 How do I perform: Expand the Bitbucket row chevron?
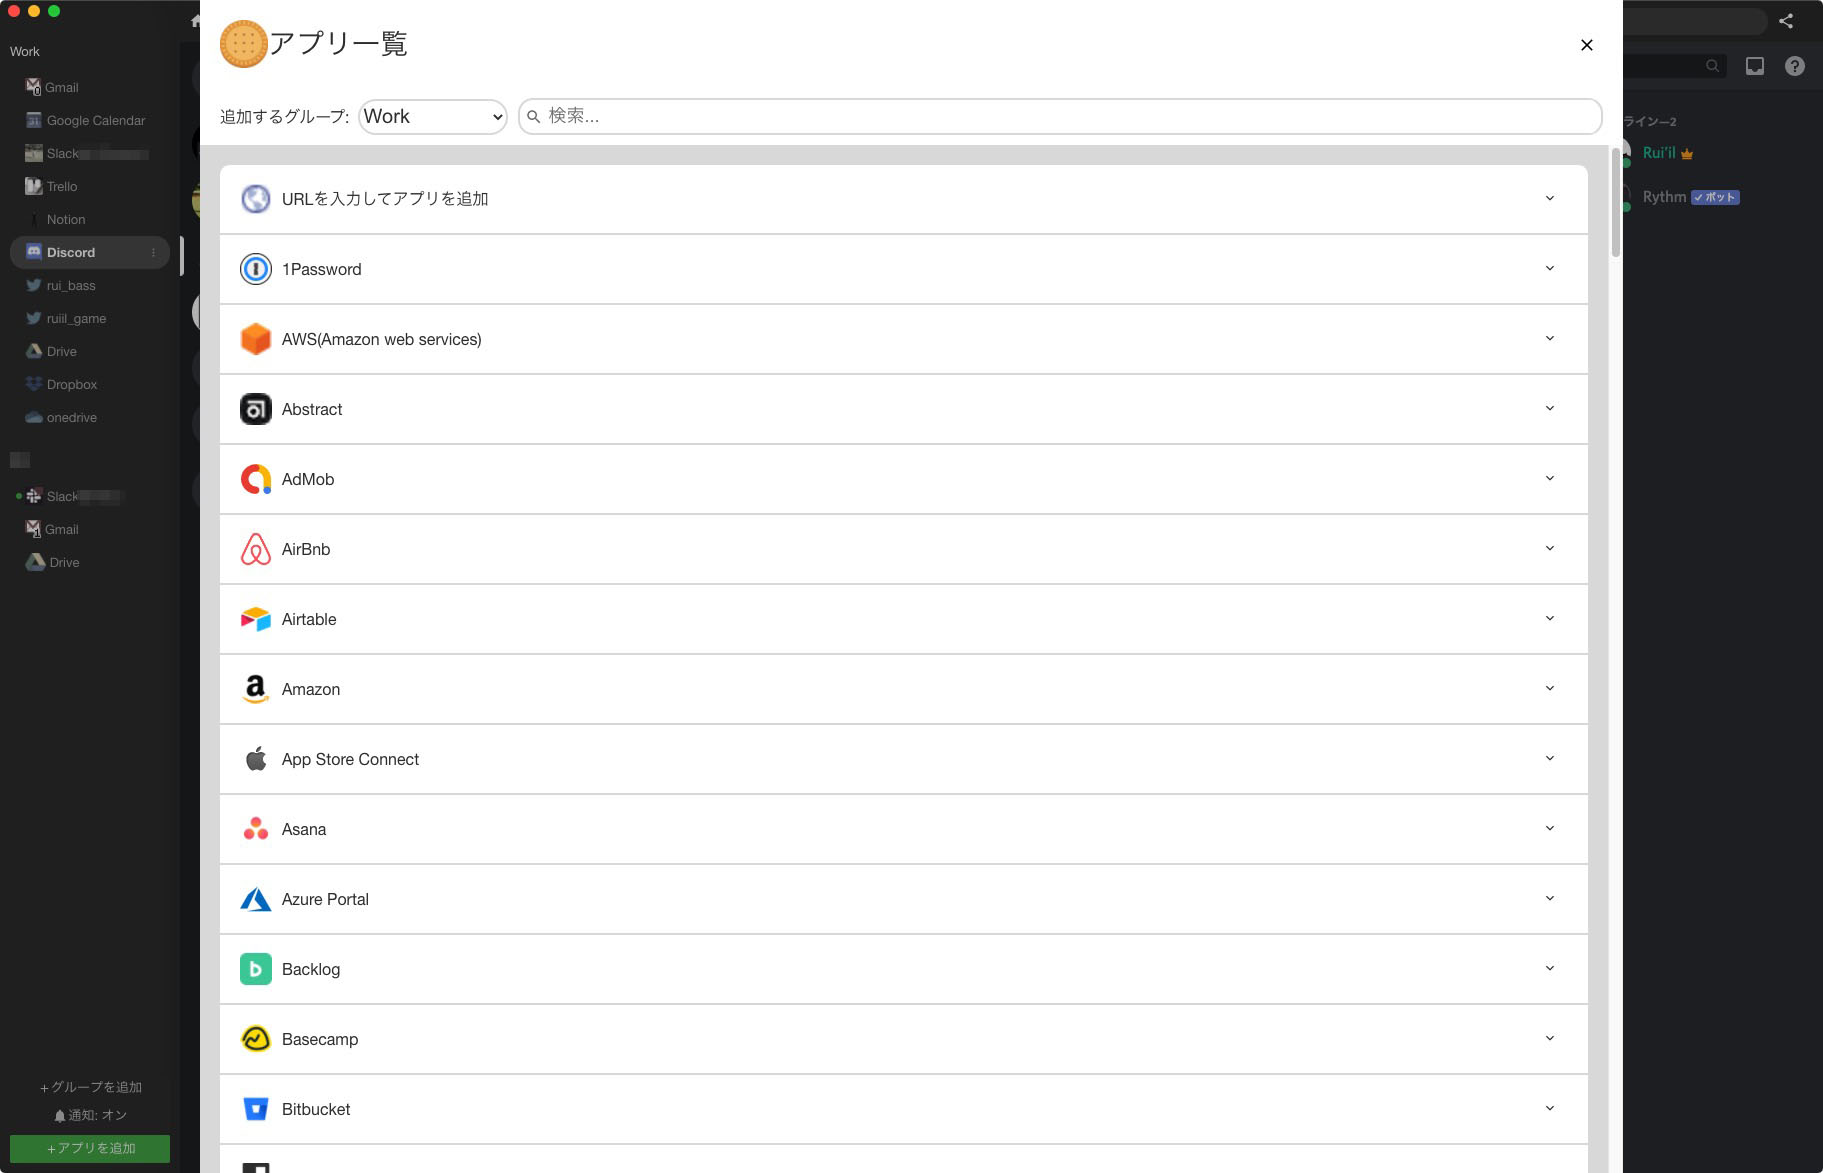1550,1108
